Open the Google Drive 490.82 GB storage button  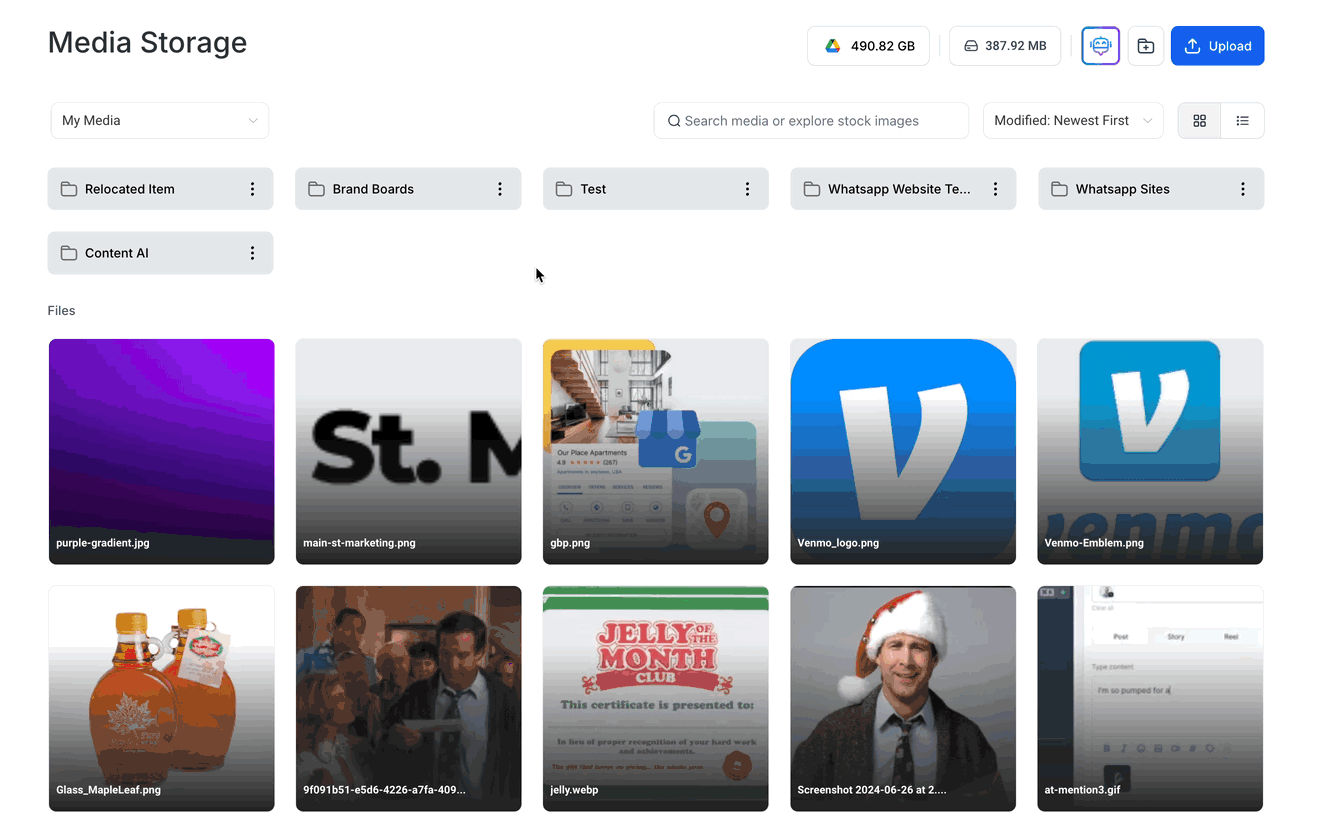(x=868, y=46)
